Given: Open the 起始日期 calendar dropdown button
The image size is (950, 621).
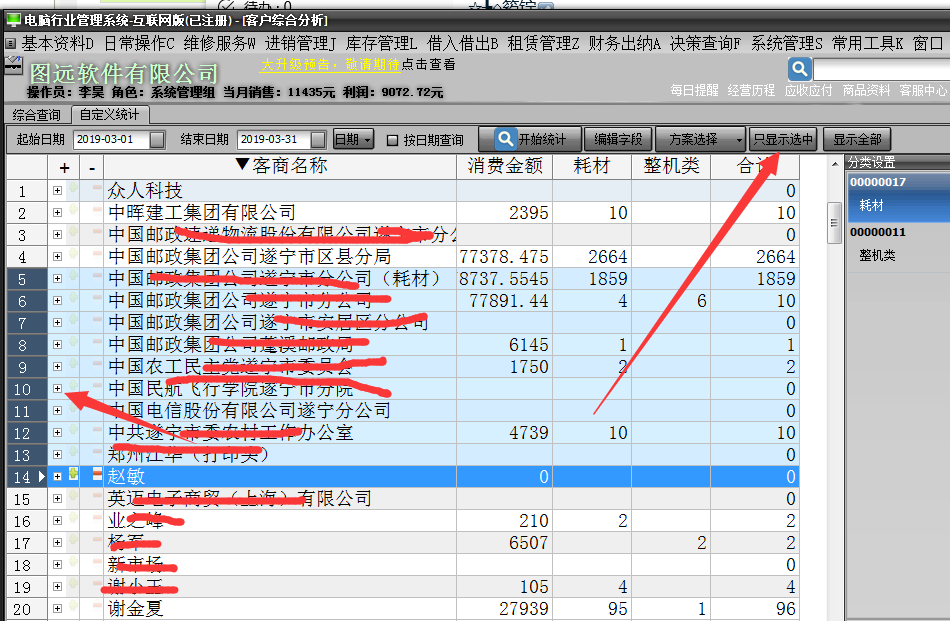Looking at the screenshot, I should [x=157, y=140].
